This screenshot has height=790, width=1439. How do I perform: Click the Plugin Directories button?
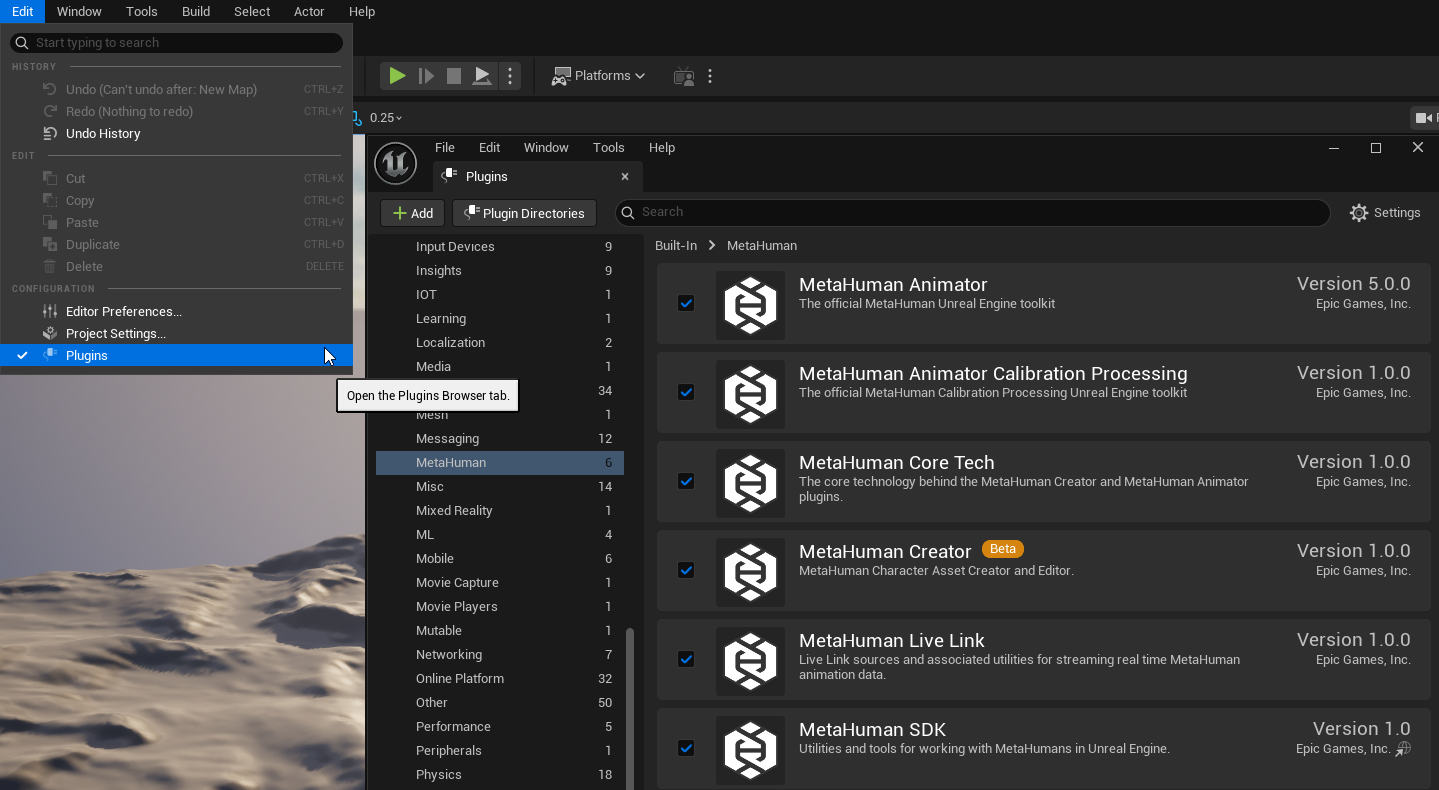524,213
